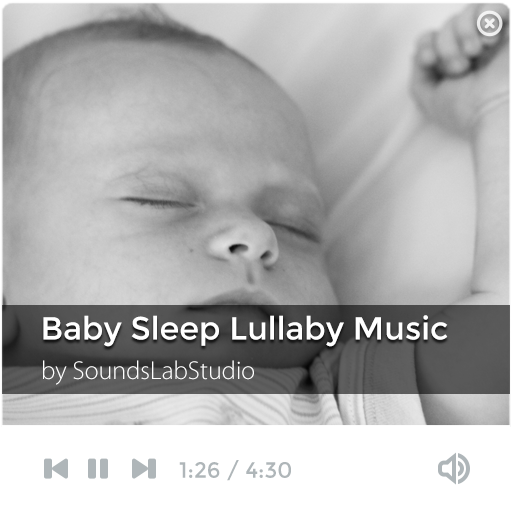This screenshot has height=512, width=512.
Task: Click the word "by" before the author name
Action: pyautogui.click(x=54, y=371)
